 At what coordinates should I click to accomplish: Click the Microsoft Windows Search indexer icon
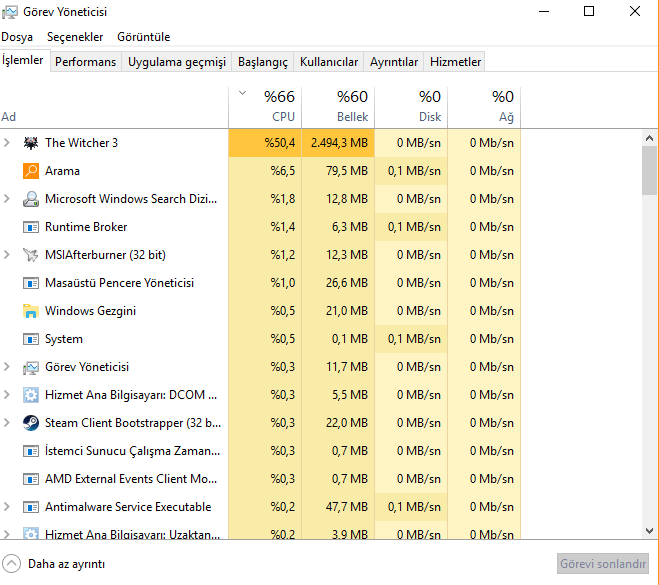click(31, 199)
